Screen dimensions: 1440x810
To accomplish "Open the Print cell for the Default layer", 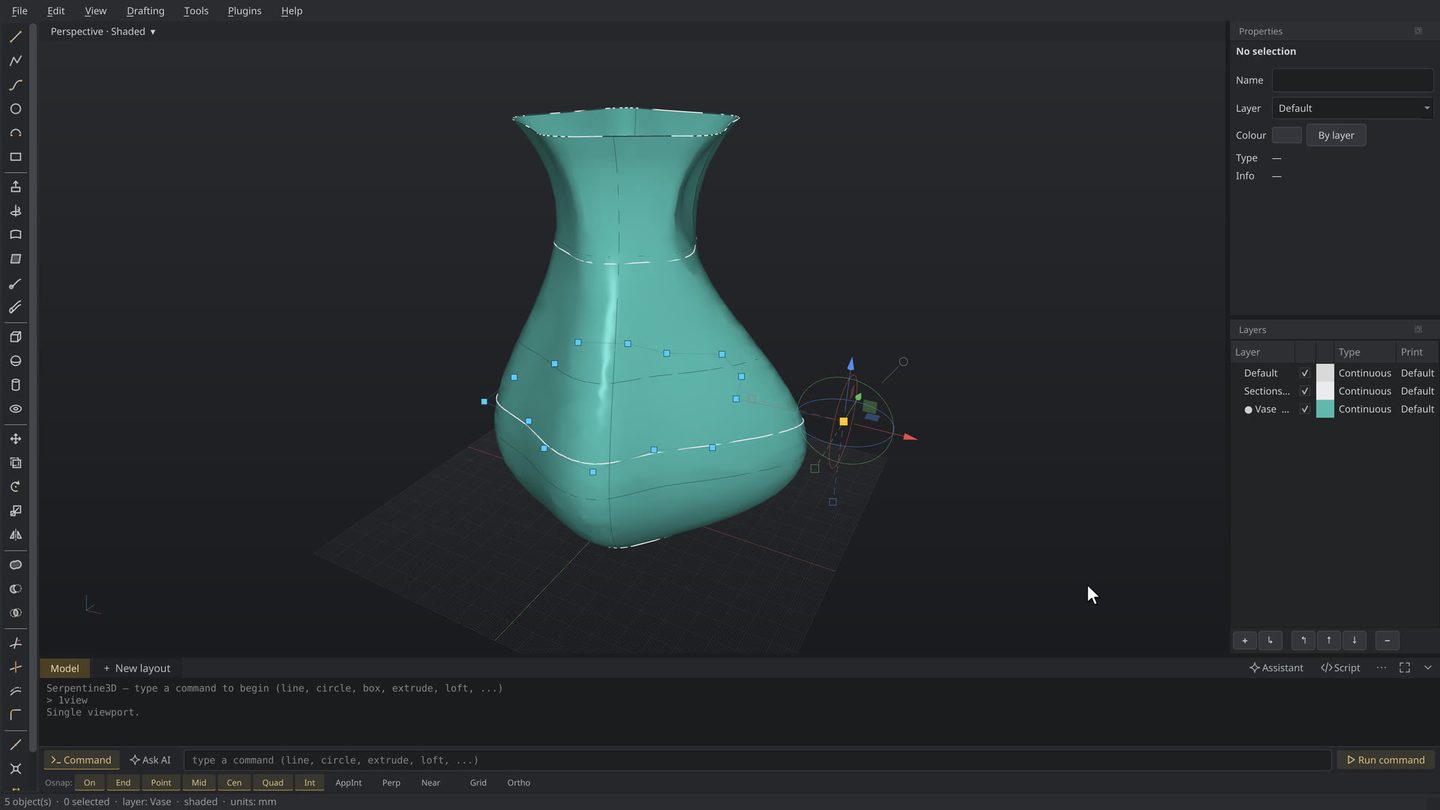I will tap(1417, 373).
